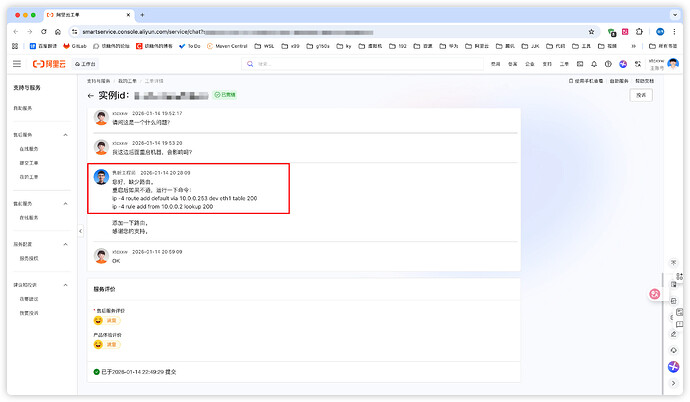Select the smiley rating under 产品体验评价

click(99, 344)
